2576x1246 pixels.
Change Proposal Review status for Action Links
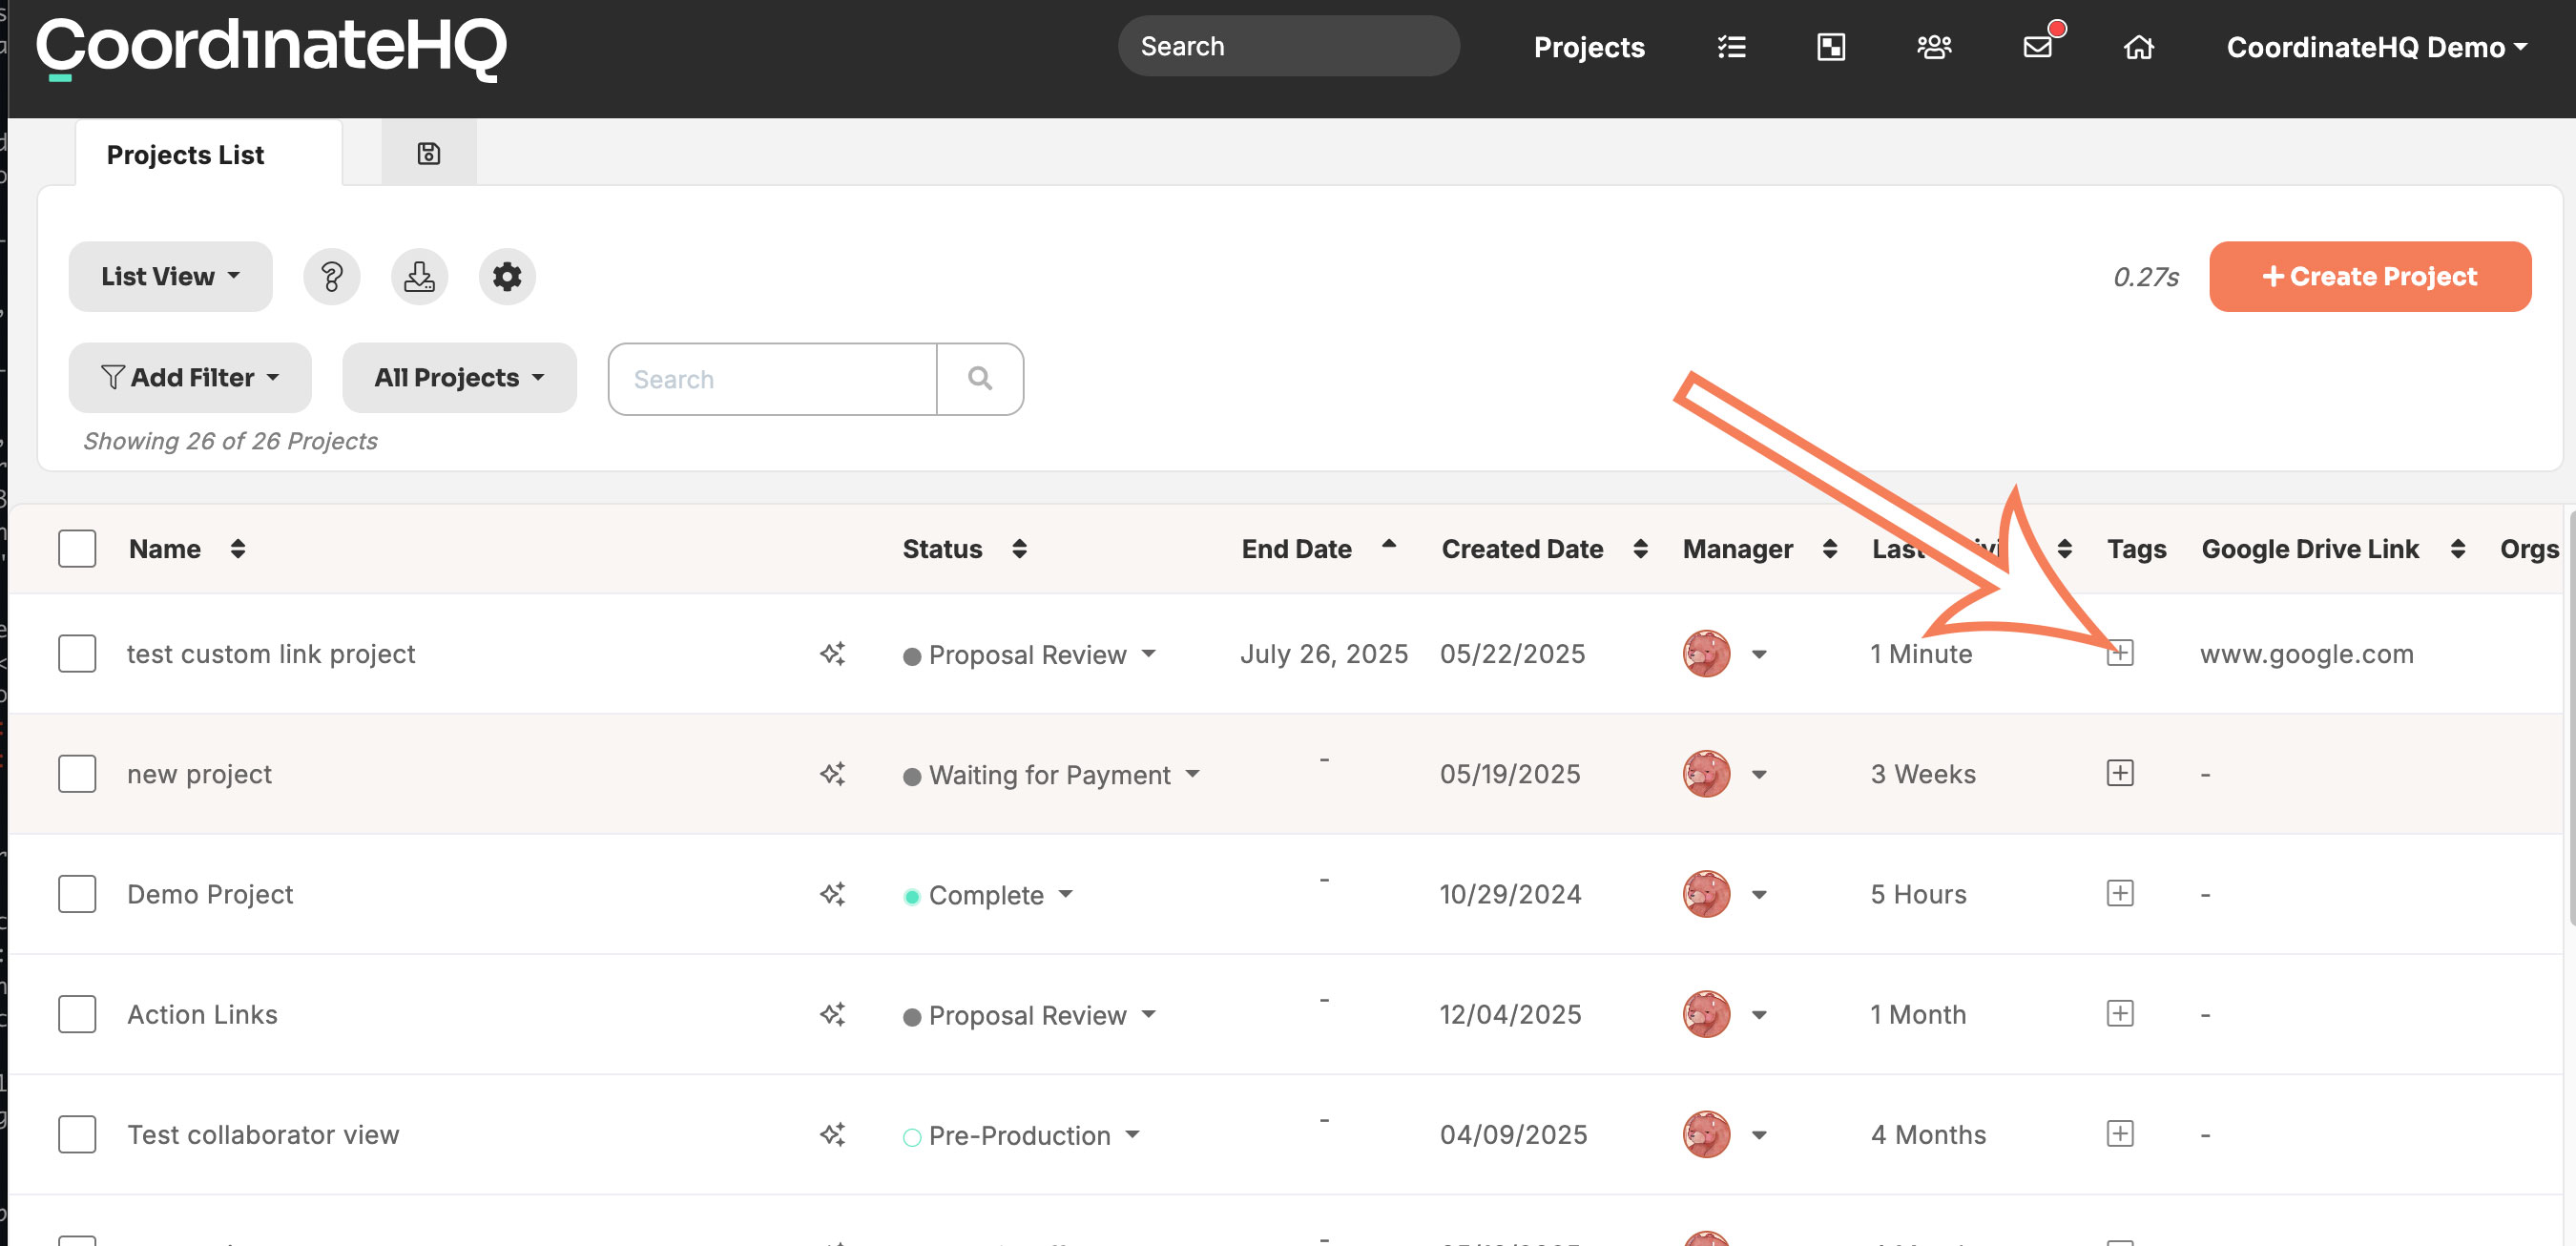[x=1029, y=1015]
